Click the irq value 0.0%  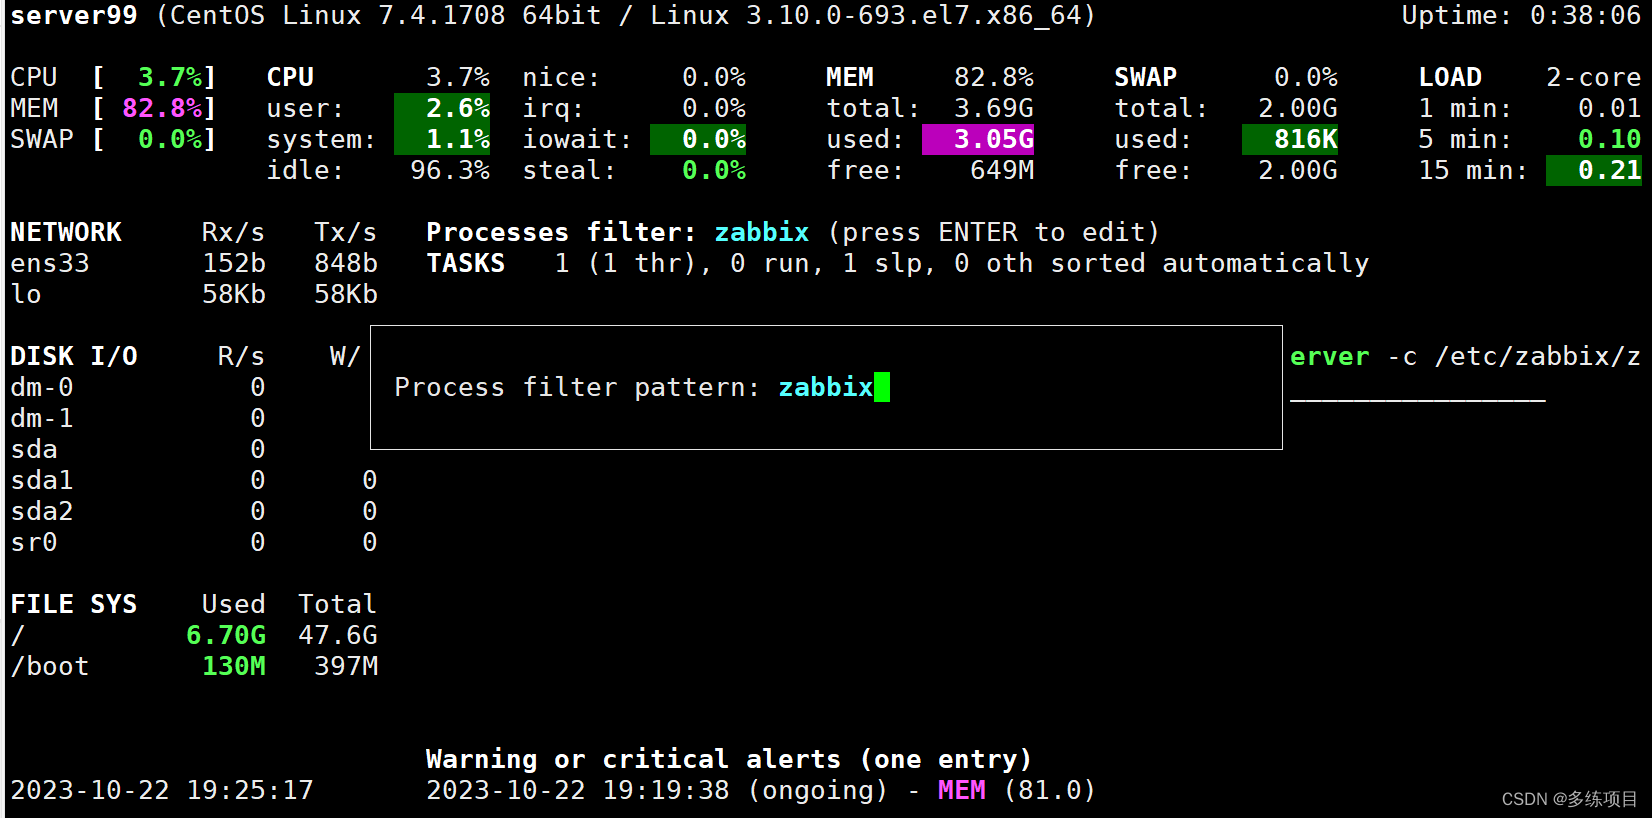pos(714,108)
